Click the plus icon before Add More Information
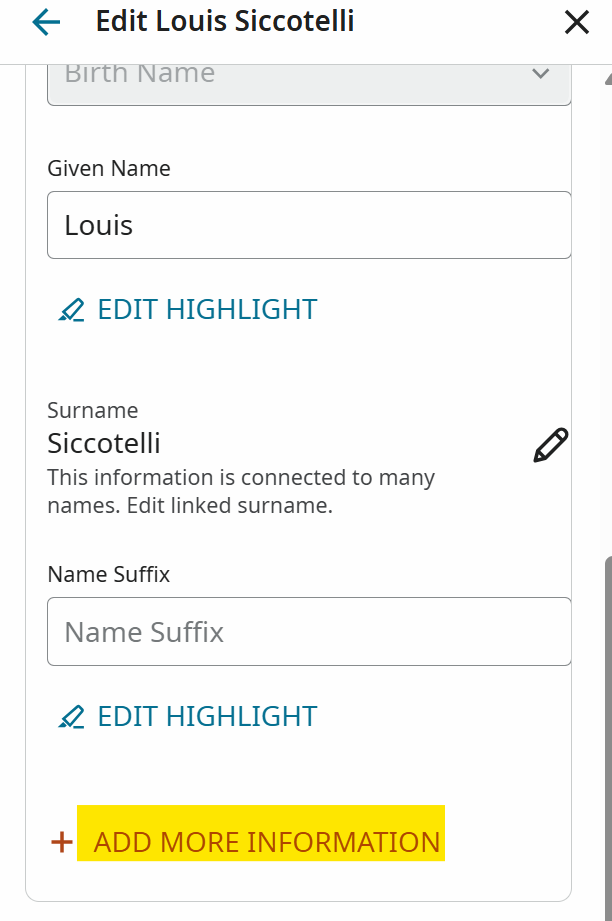Image resolution: width=612 pixels, height=921 pixels. [62, 842]
